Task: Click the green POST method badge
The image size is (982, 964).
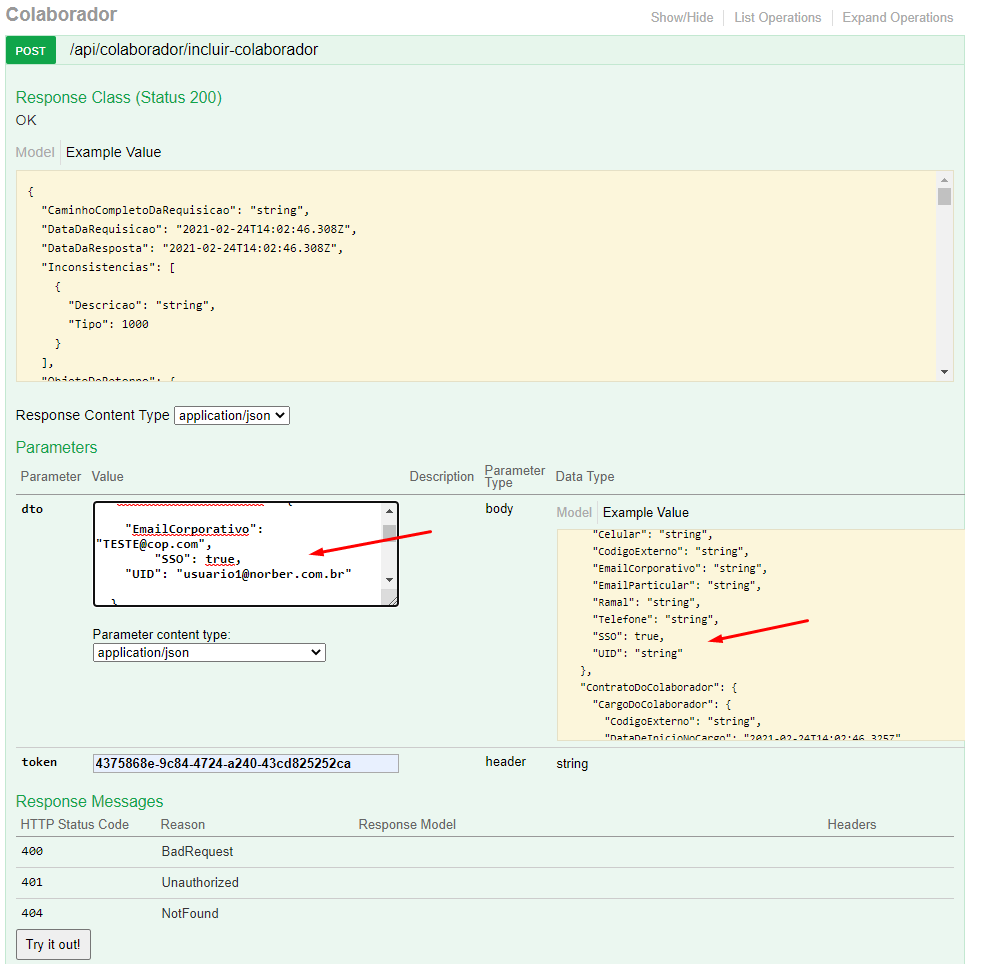Action: click(31, 50)
